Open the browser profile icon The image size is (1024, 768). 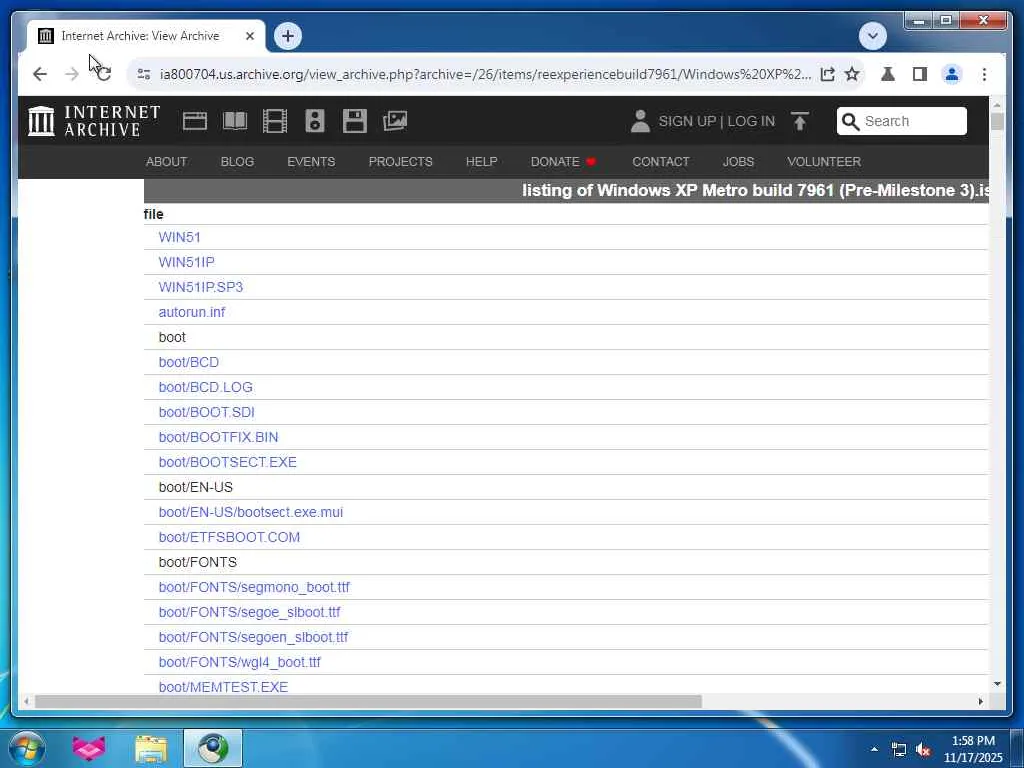click(x=952, y=74)
